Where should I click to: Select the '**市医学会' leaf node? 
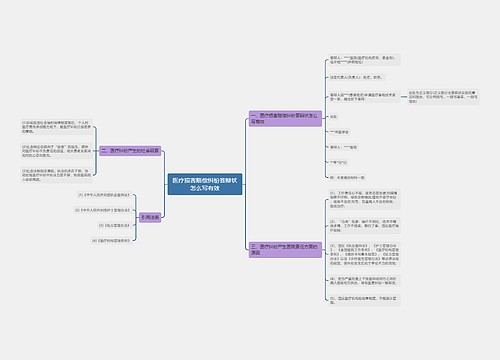point(339,132)
